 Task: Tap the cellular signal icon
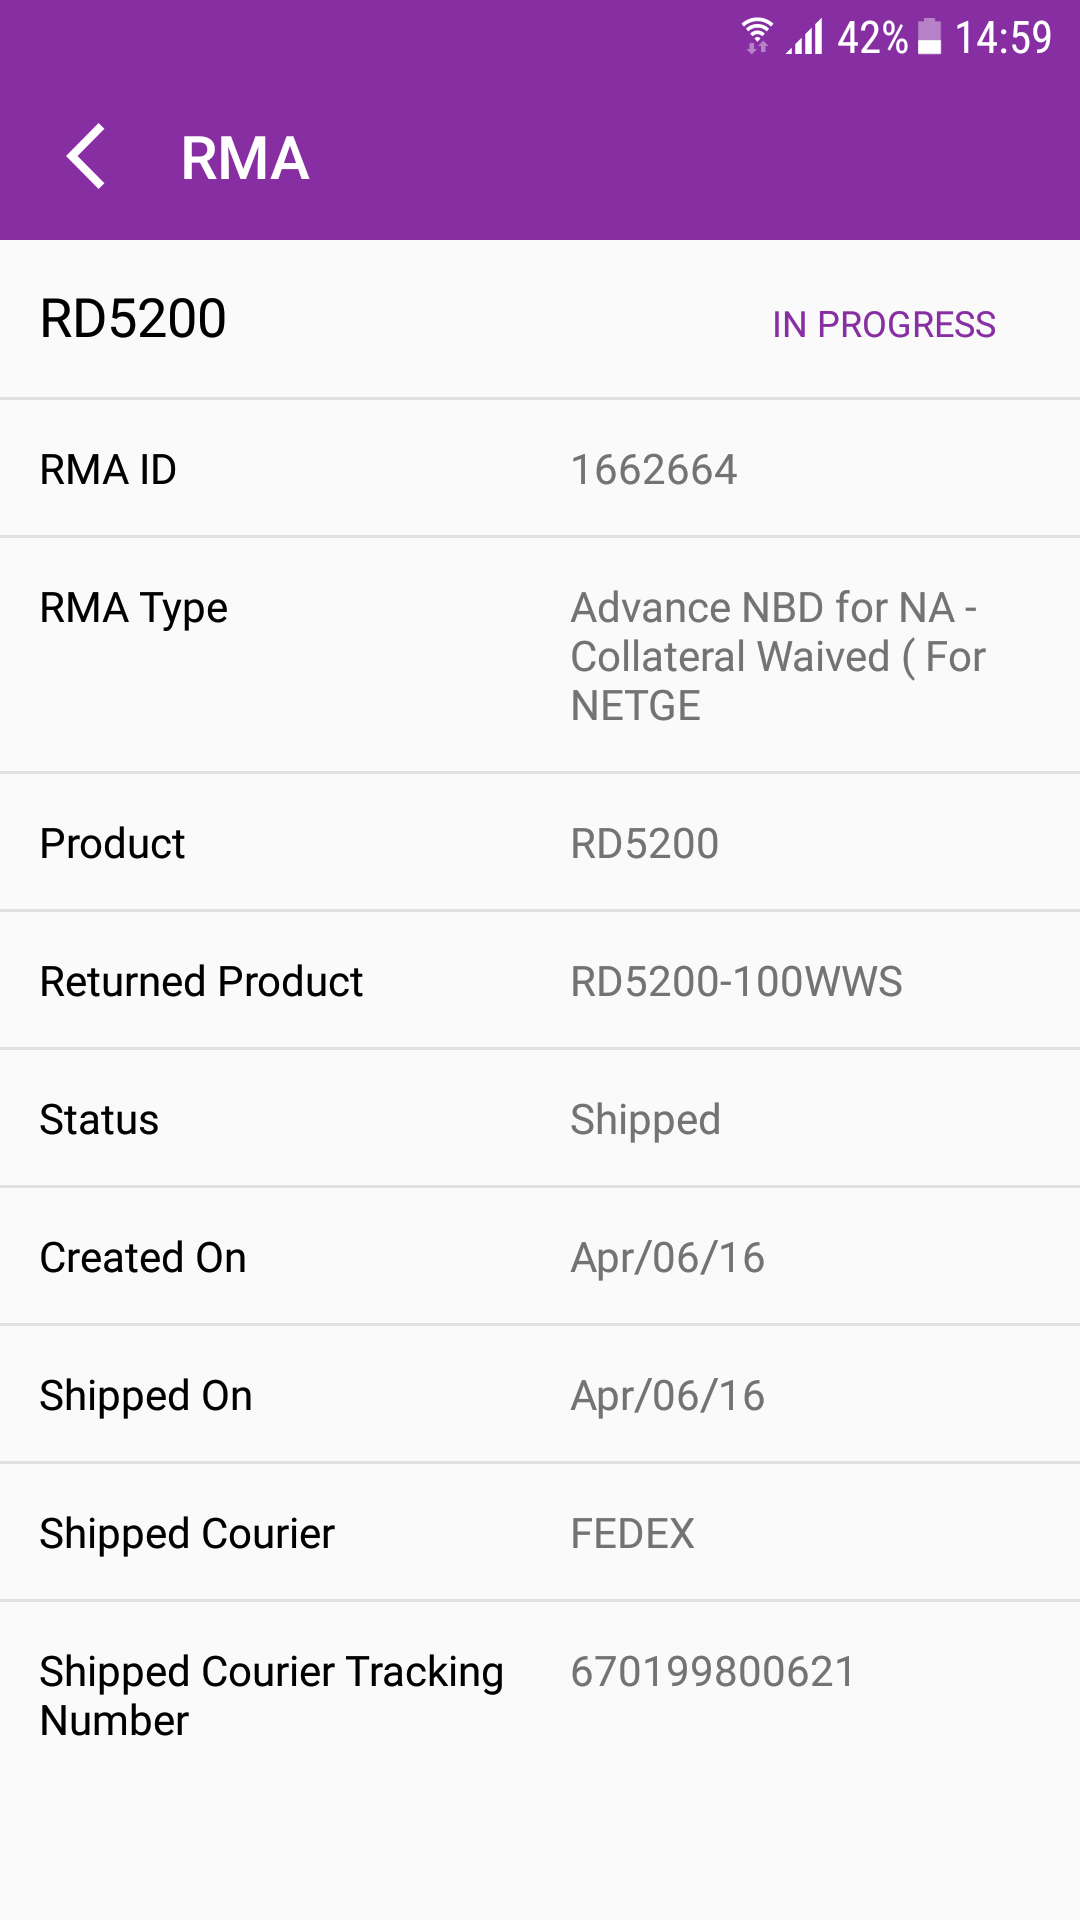pos(805,37)
